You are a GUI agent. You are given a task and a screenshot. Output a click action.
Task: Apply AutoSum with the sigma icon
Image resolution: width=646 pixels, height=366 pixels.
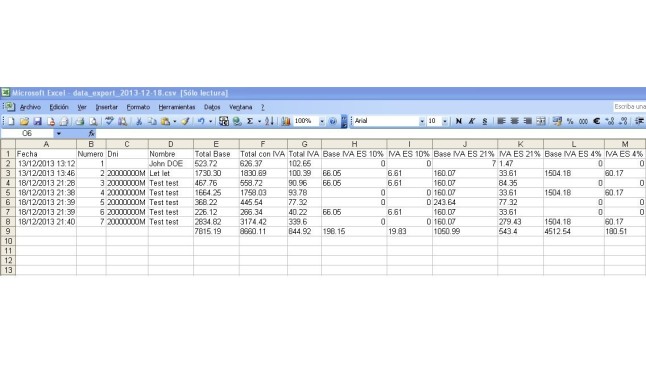250,121
